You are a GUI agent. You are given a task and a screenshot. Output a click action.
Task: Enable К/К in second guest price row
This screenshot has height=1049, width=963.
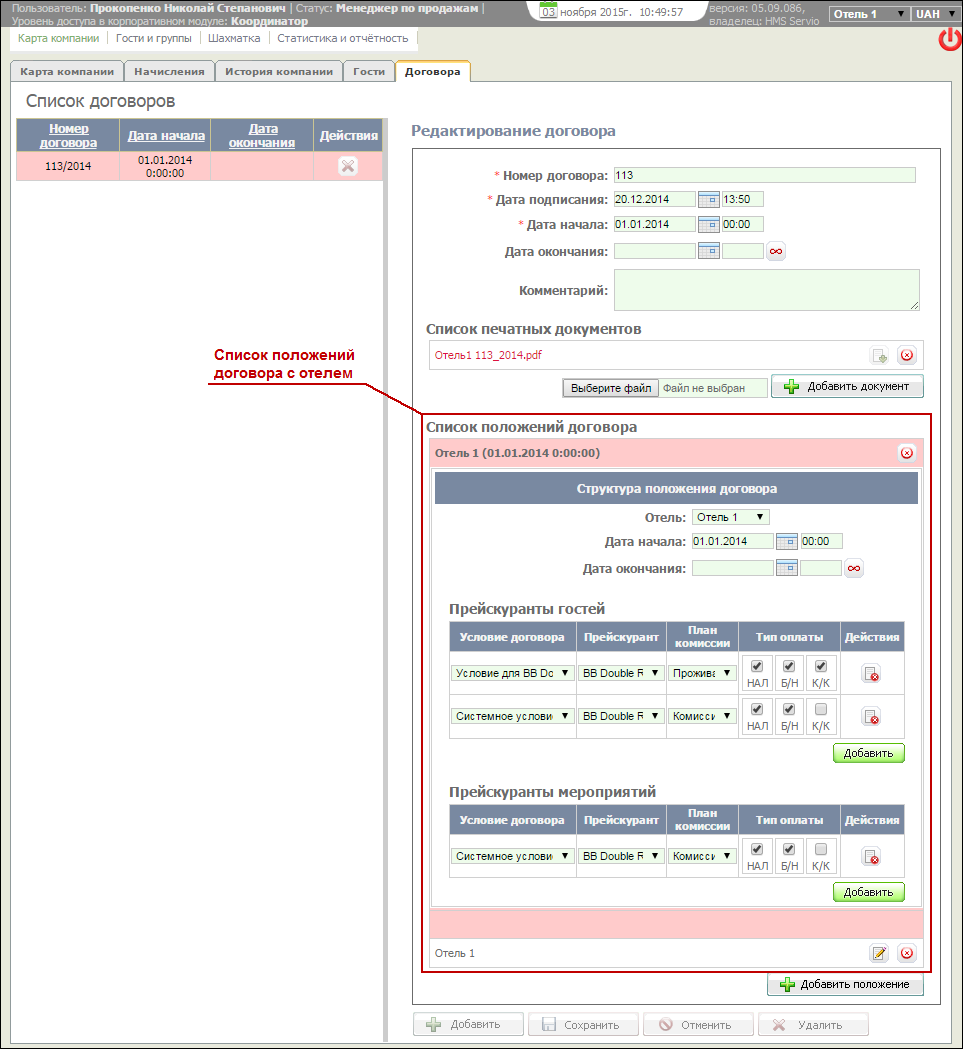(x=821, y=709)
